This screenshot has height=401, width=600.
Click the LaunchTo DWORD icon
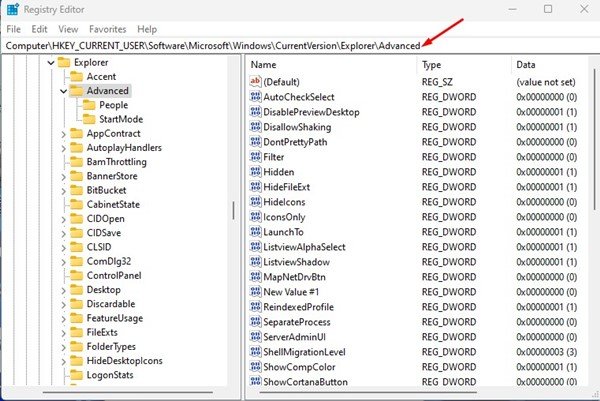click(x=255, y=231)
